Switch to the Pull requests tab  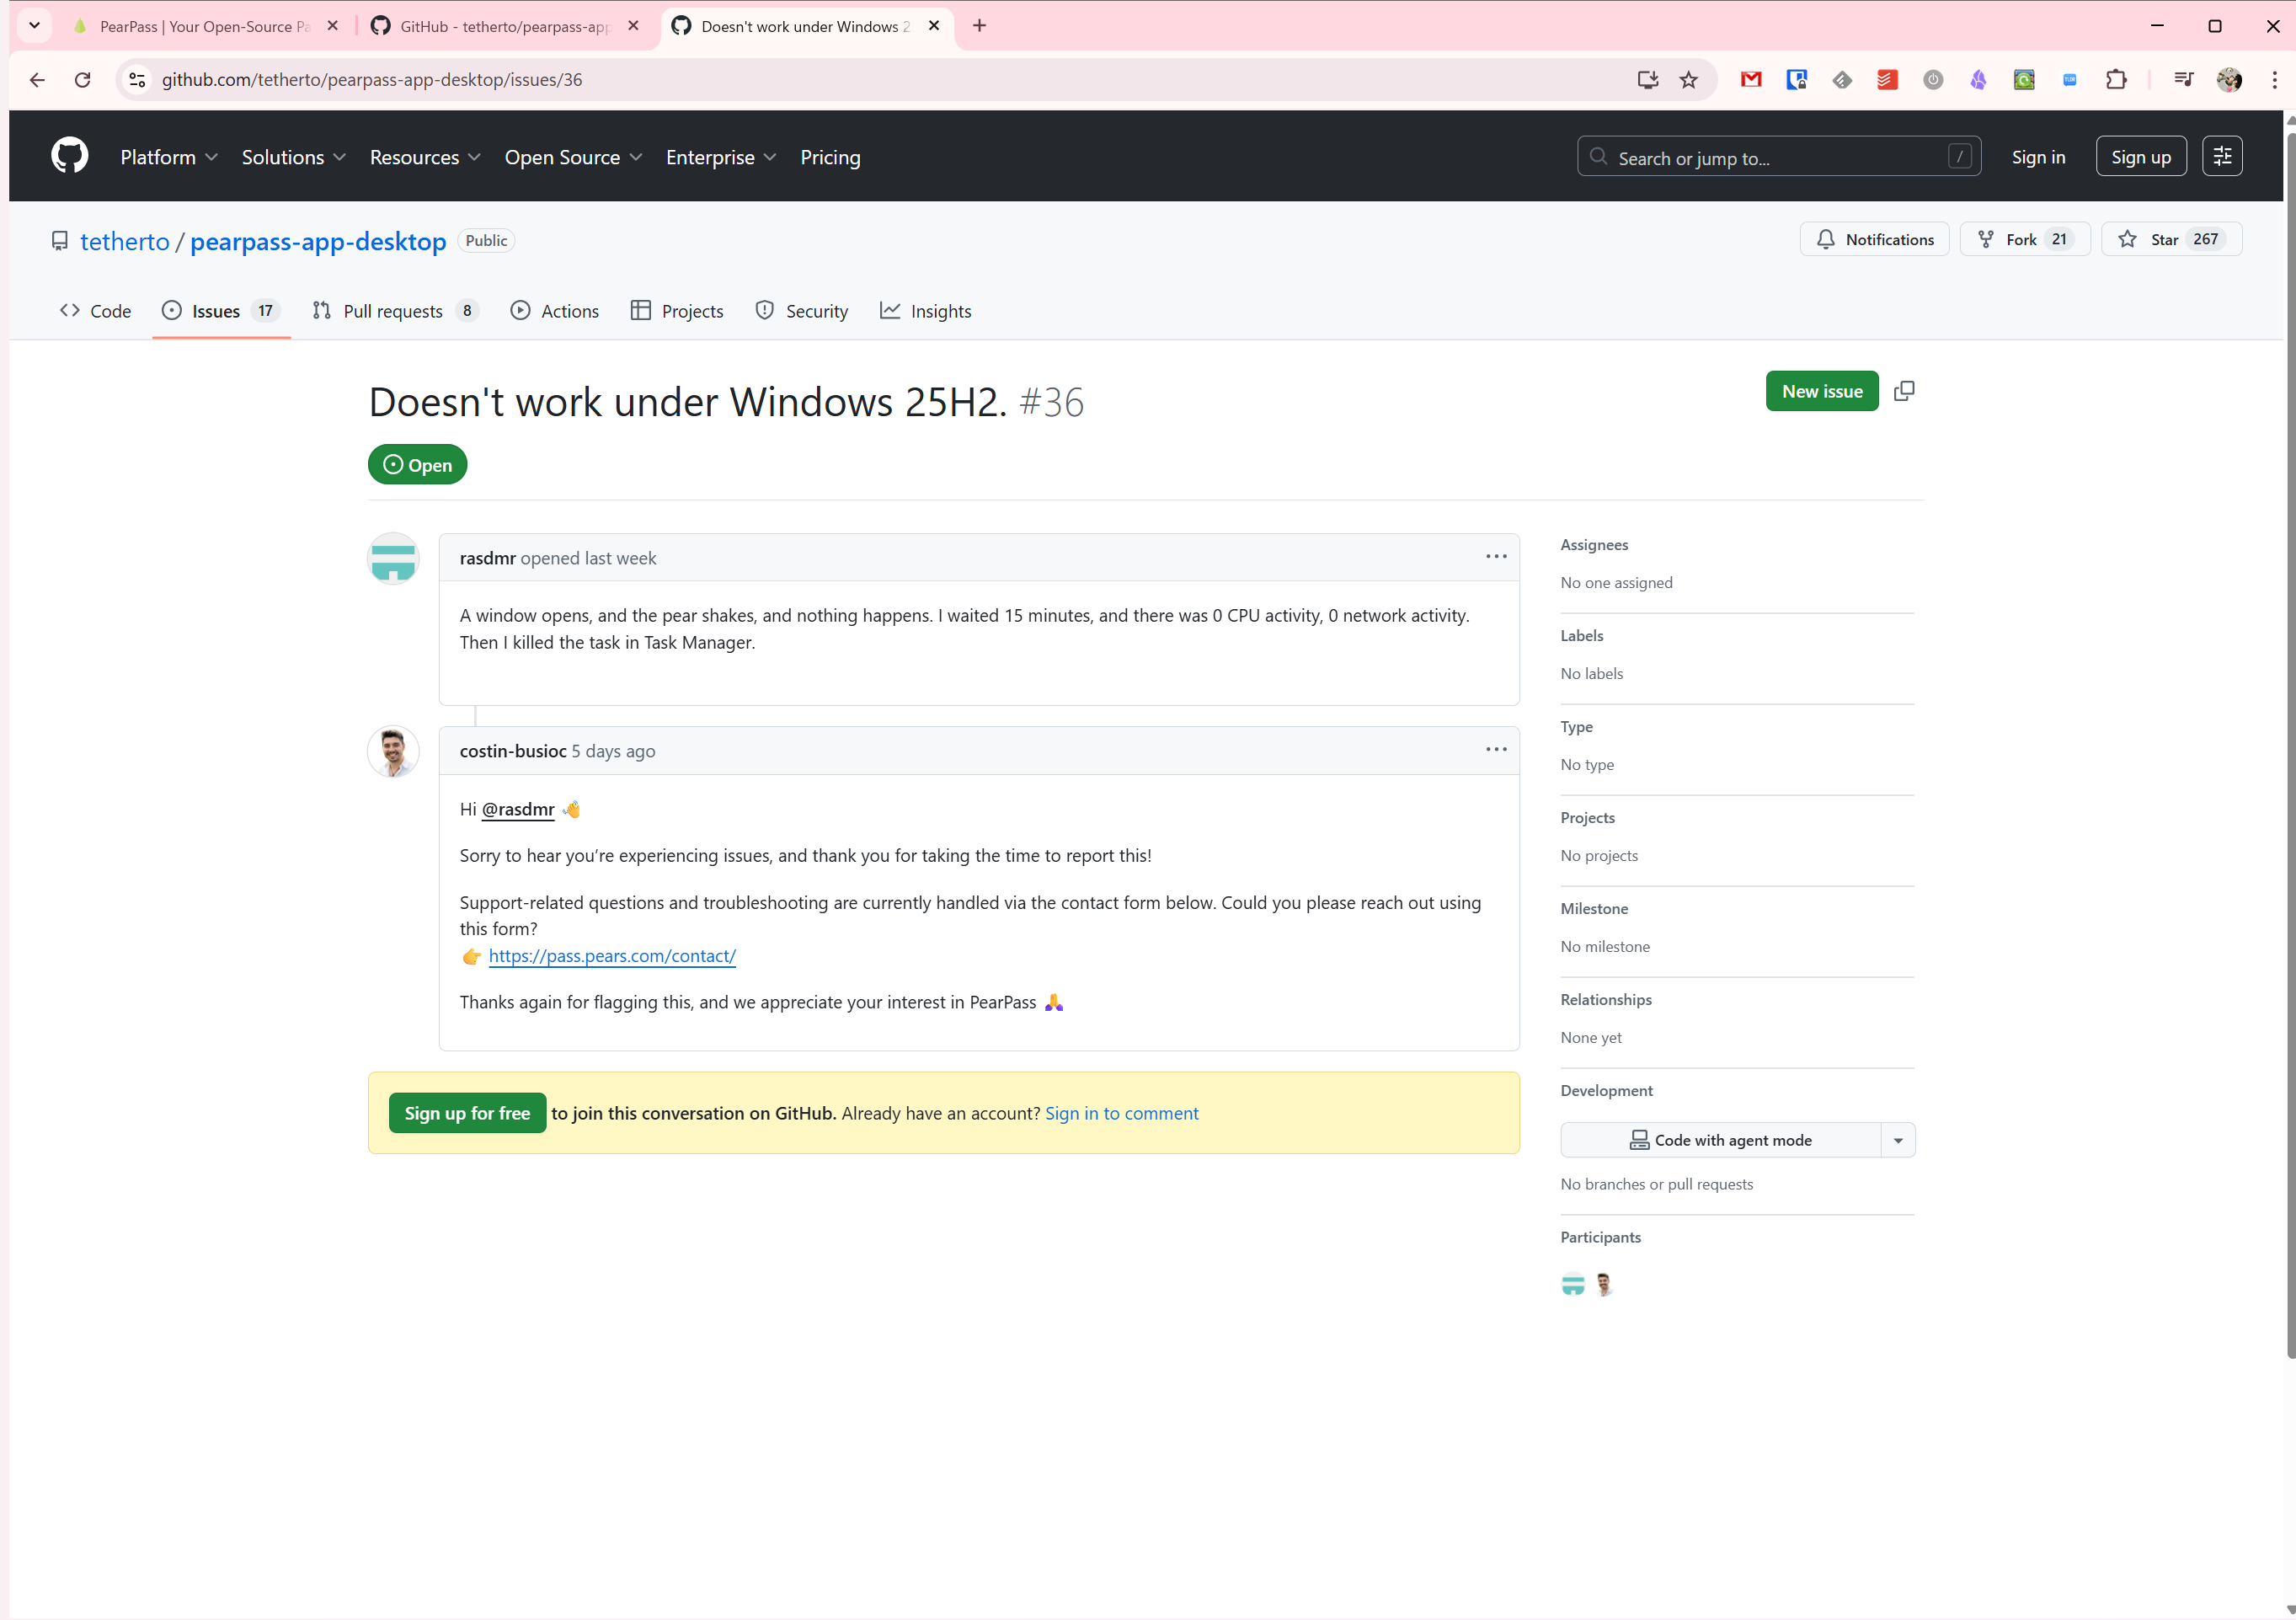(394, 311)
